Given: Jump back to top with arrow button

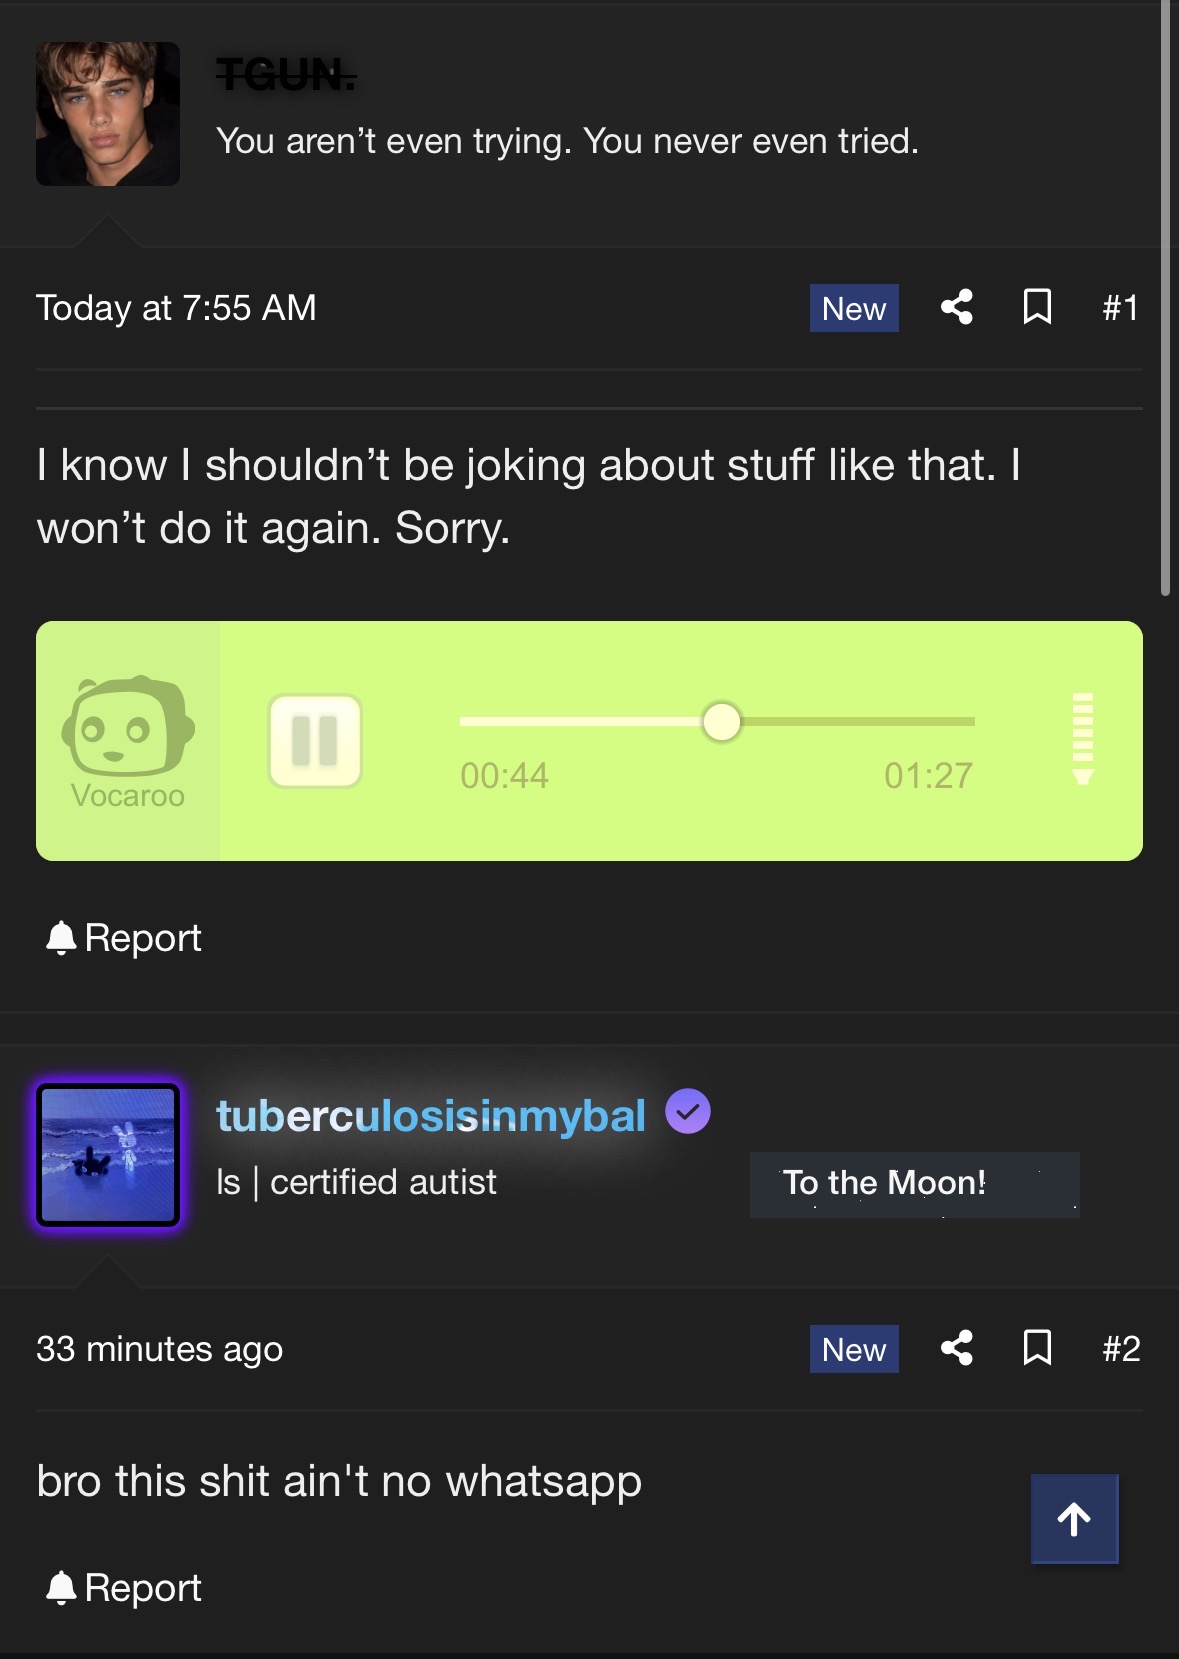Looking at the screenshot, I should click(x=1074, y=1518).
